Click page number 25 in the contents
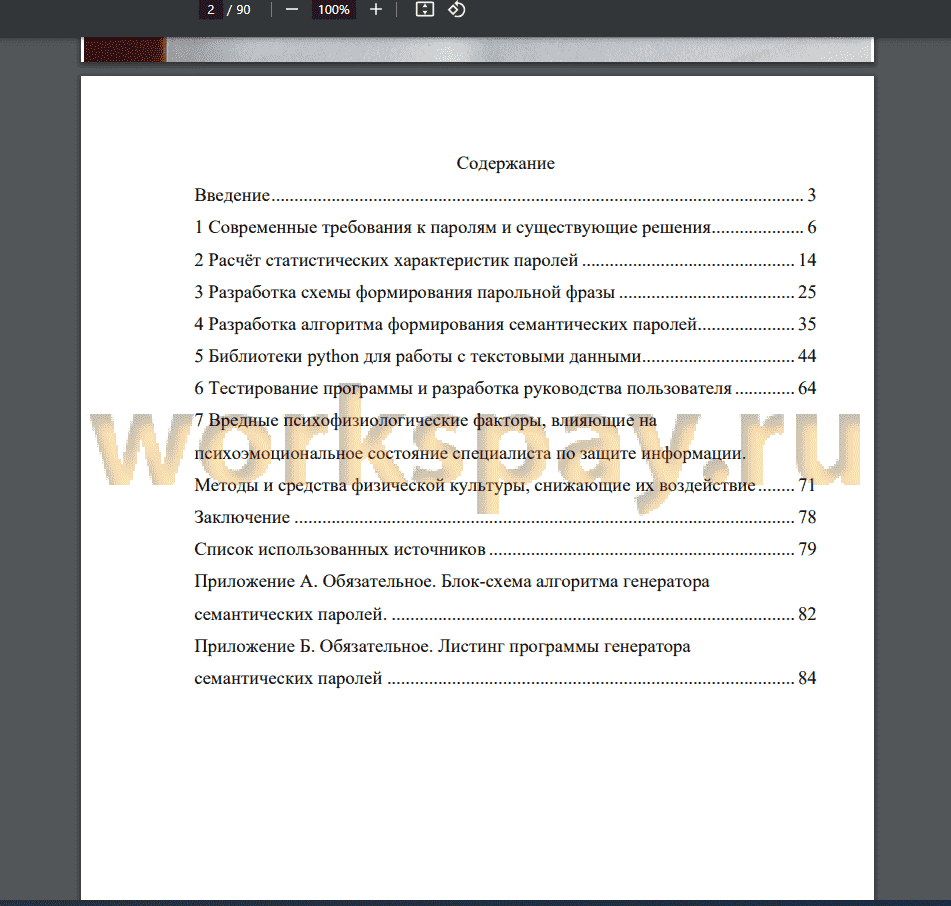The width and height of the screenshot is (951, 906). tap(807, 292)
